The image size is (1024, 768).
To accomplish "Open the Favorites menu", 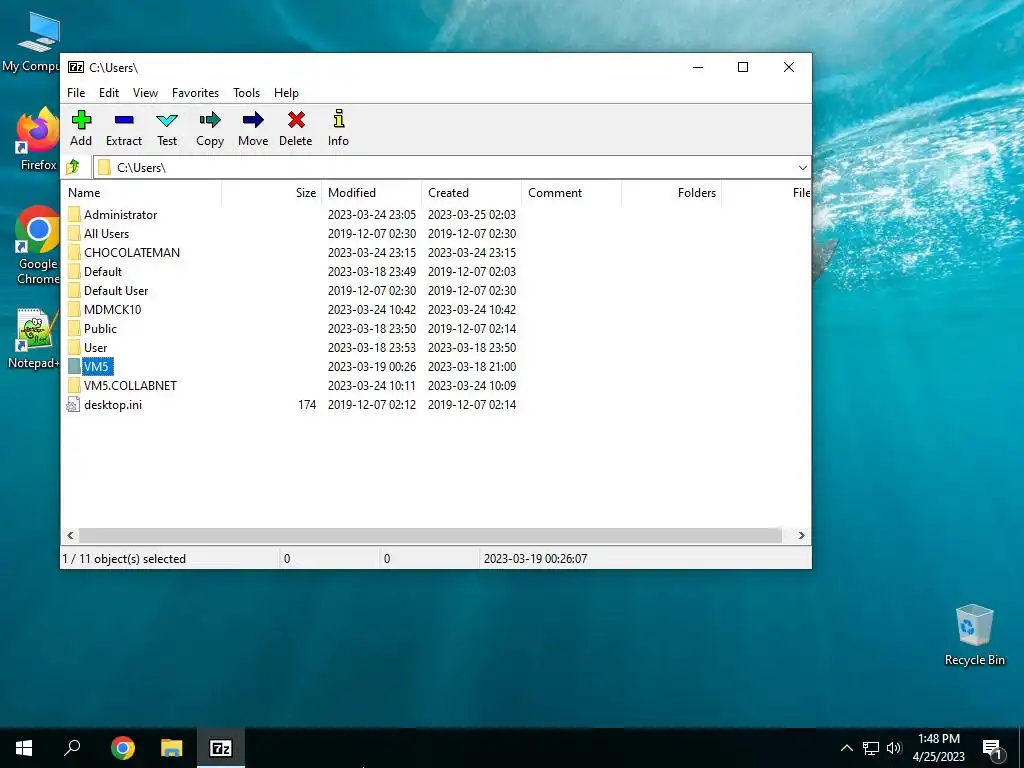I will coord(195,93).
